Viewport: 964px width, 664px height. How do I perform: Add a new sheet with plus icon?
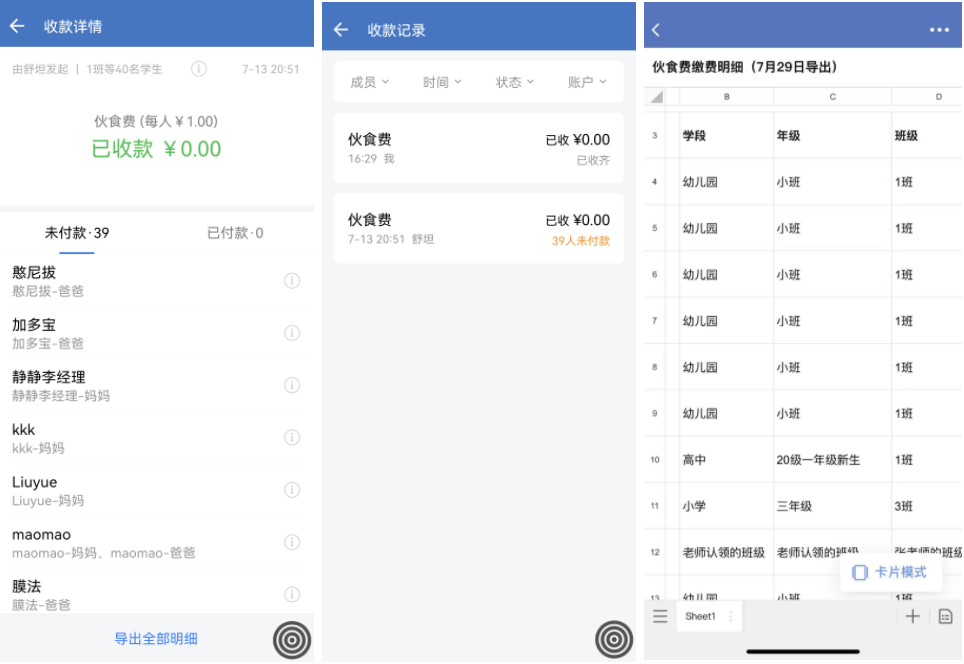tap(912, 616)
